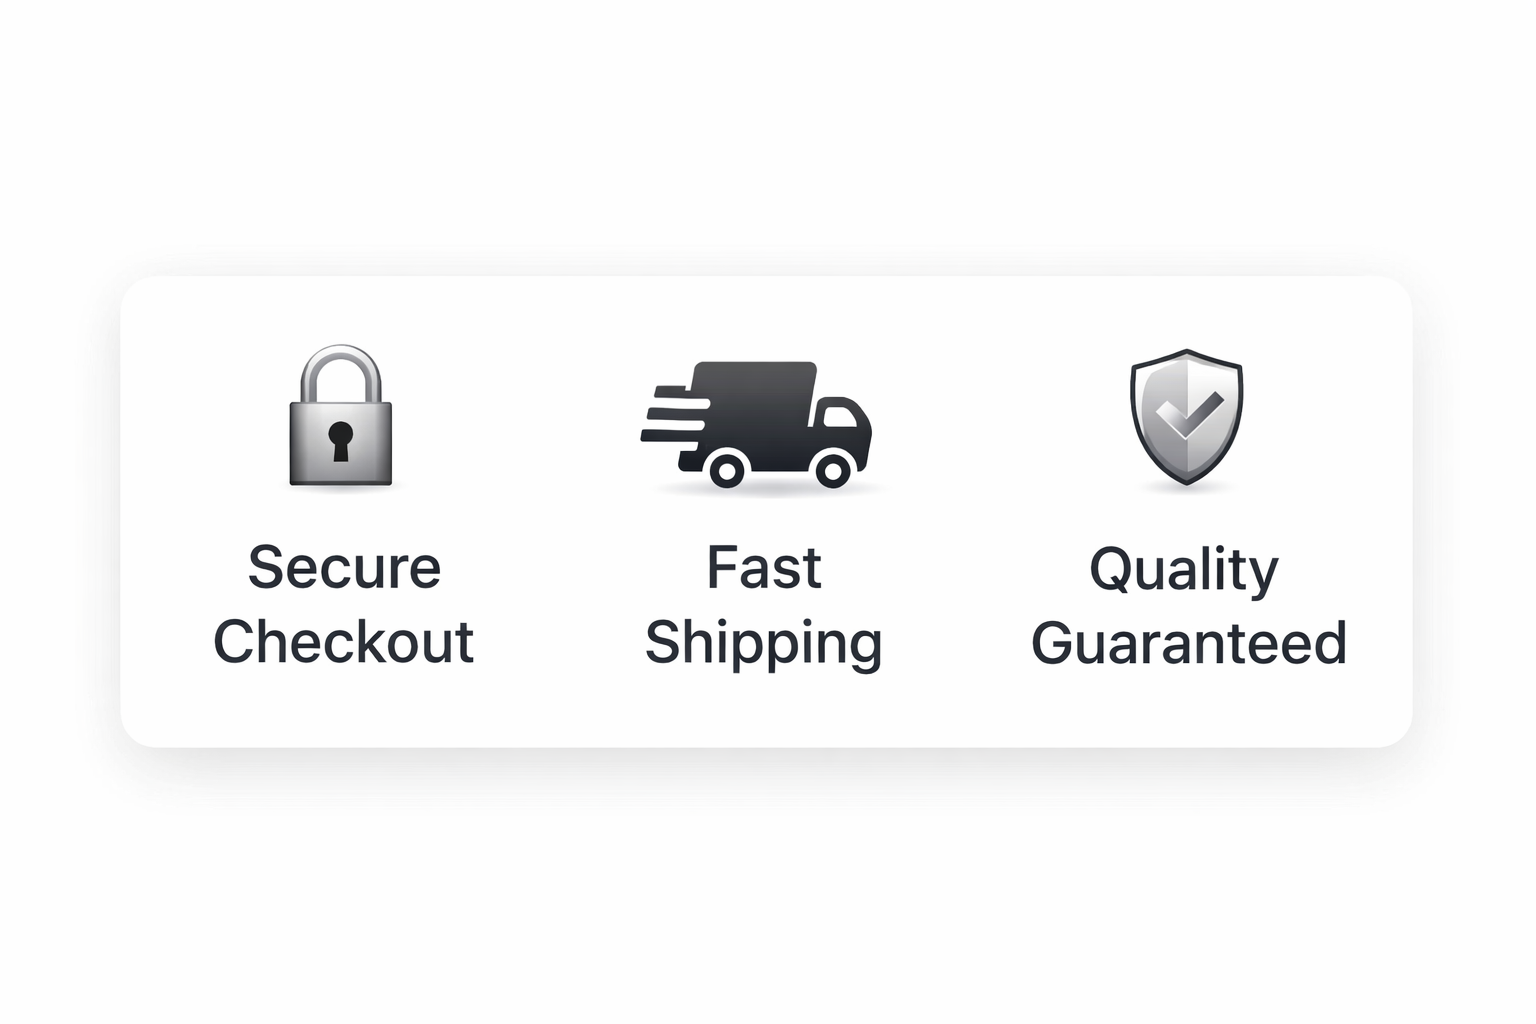This screenshot has width=1536, height=1024.
Task: Click the truck's cargo box
Action: click(x=752, y=410)
